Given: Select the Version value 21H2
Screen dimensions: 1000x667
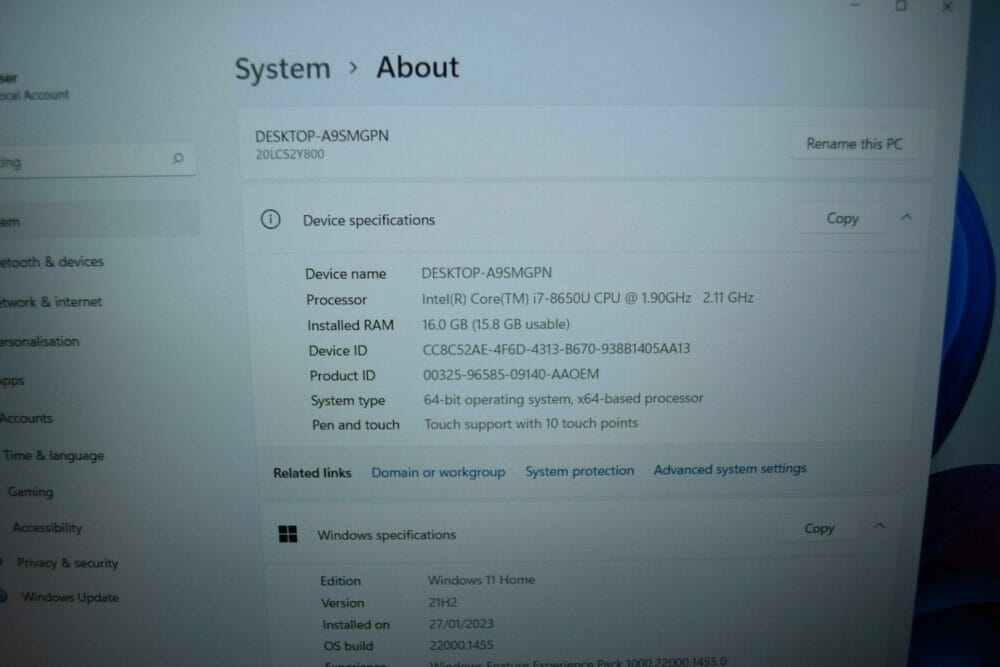Looking at the screenshot, I should pos(443,602).
